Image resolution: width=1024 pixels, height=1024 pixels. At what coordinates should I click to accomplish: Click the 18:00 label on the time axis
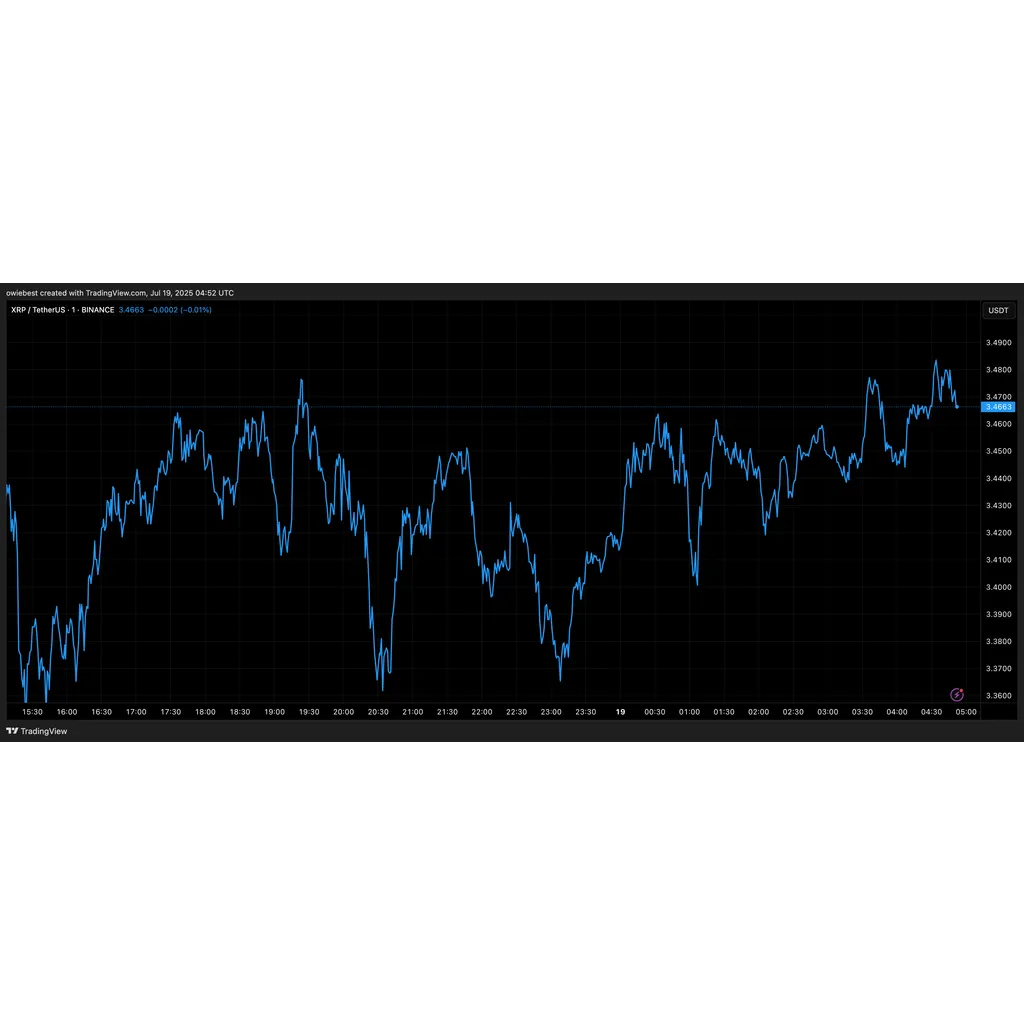coord(205,712)
